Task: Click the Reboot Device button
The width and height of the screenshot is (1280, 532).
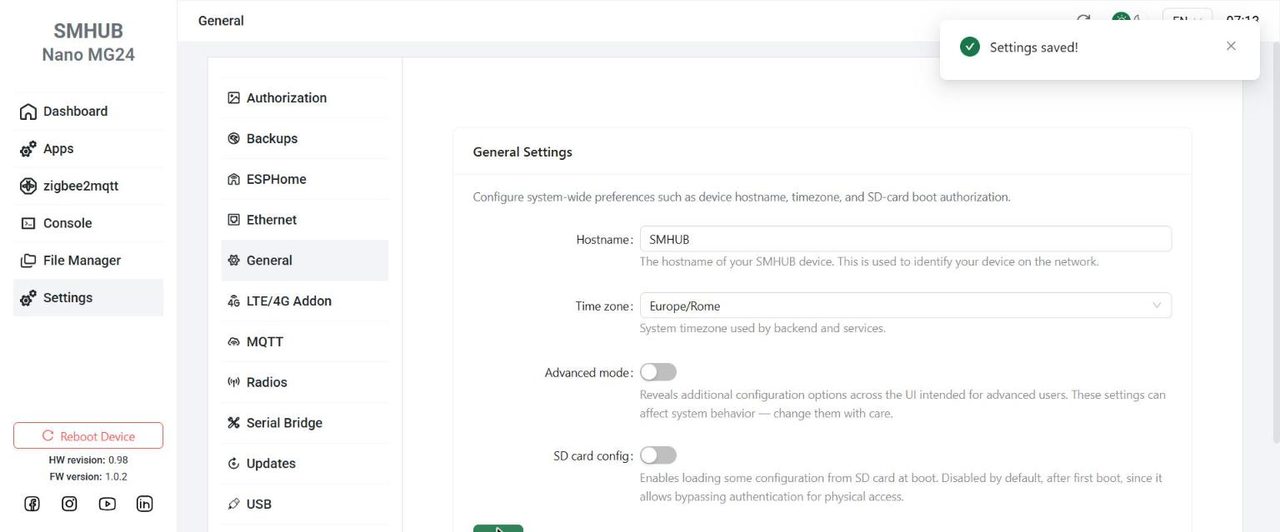Action: click(x=88, y=436)
